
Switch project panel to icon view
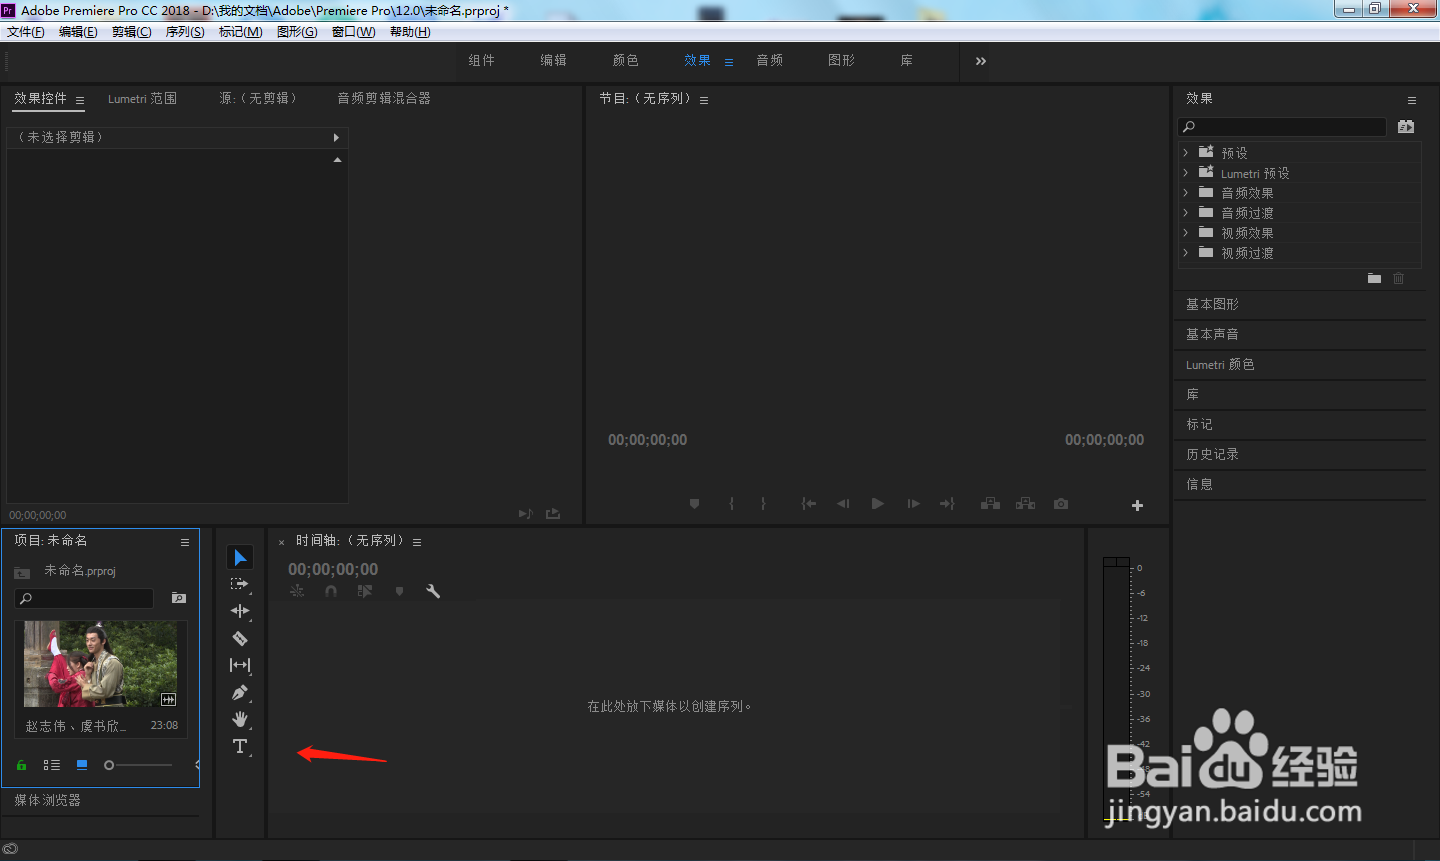click(82, 765)
